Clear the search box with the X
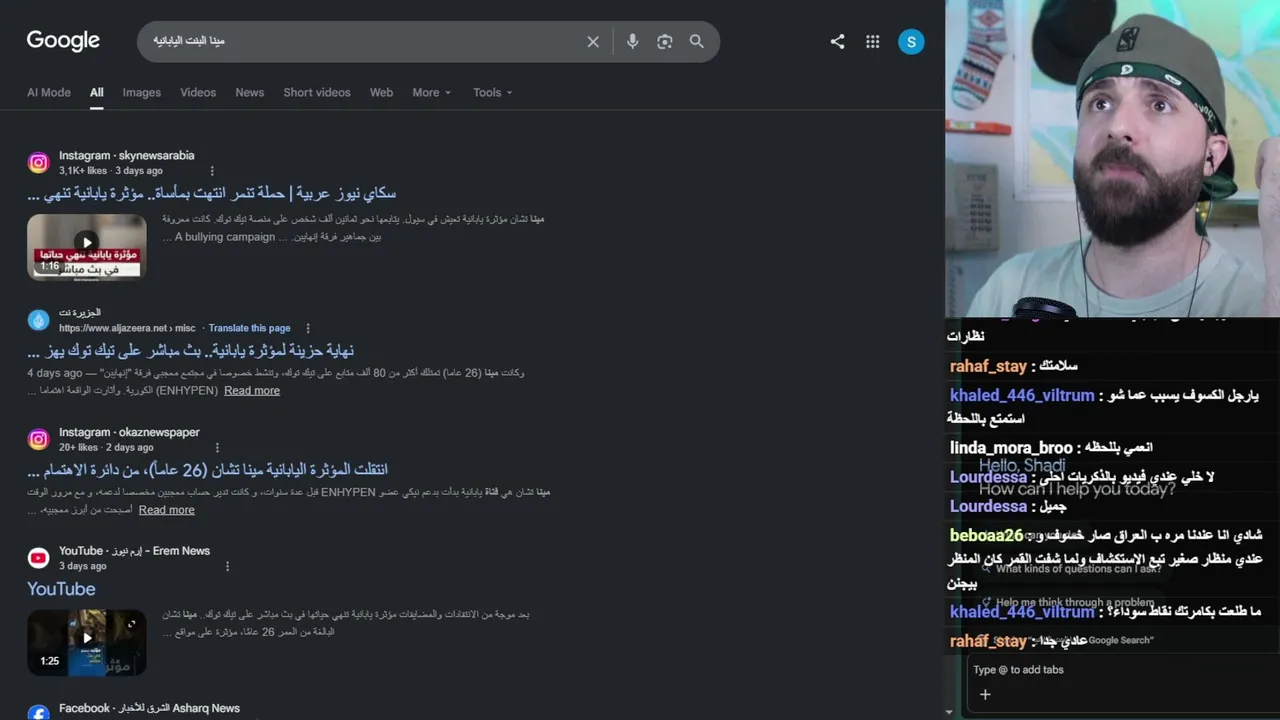This screenshot has width=1280, height=720. [593, 42]
